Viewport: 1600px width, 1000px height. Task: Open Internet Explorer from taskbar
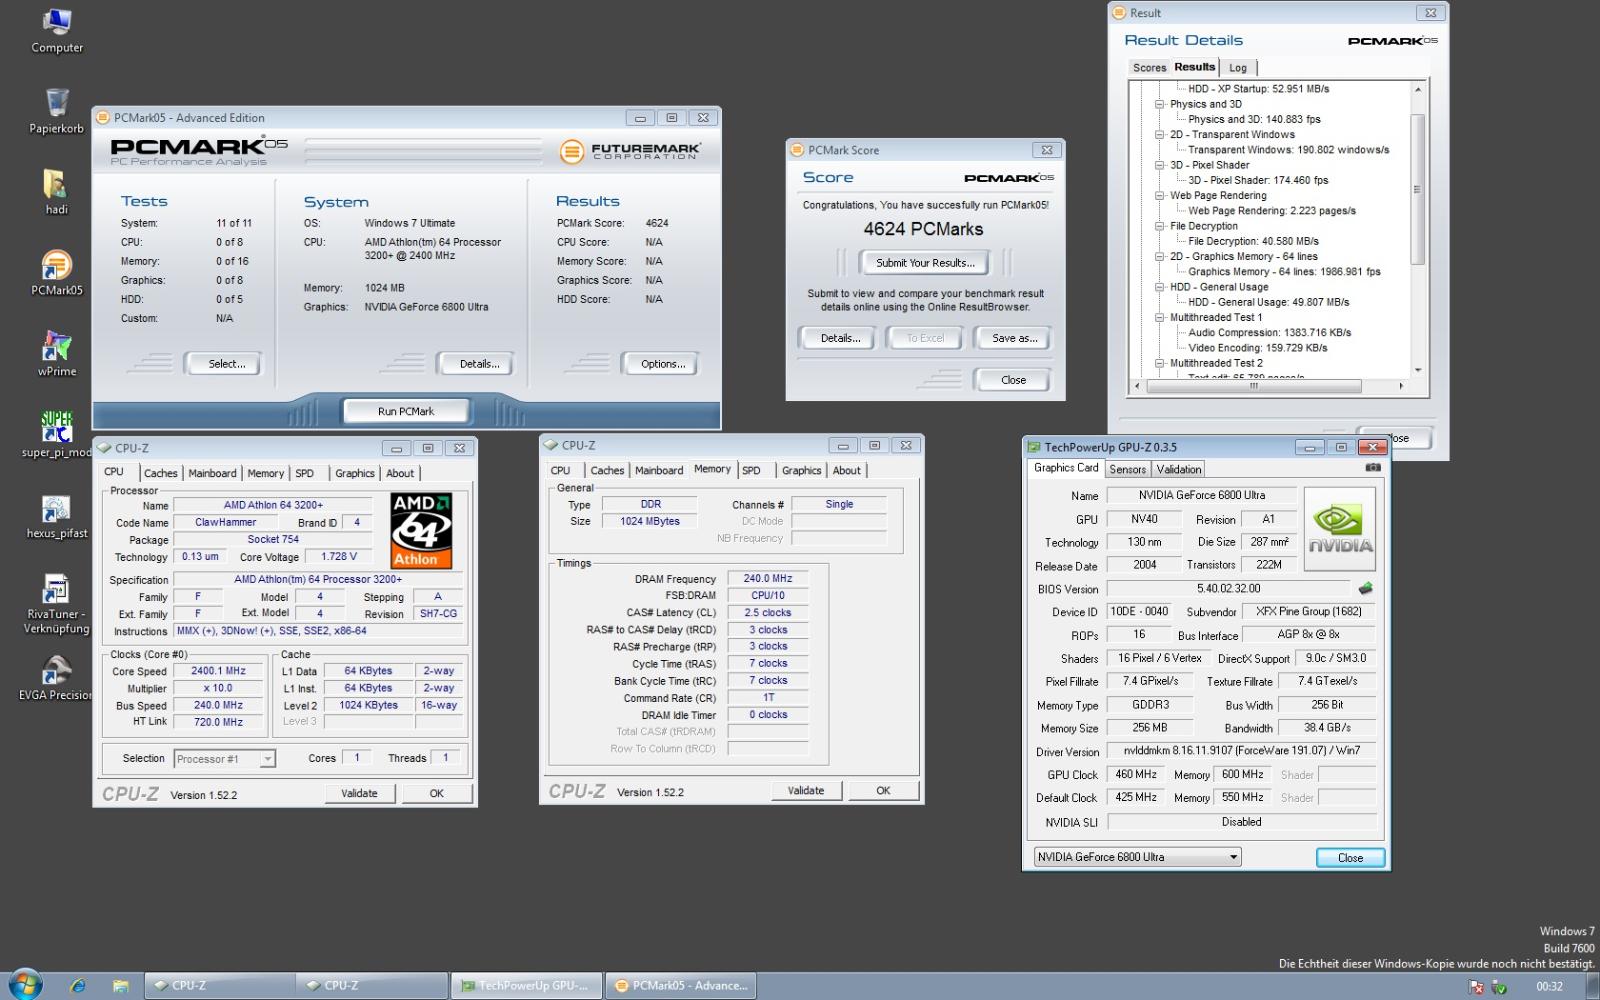point(78,986)
